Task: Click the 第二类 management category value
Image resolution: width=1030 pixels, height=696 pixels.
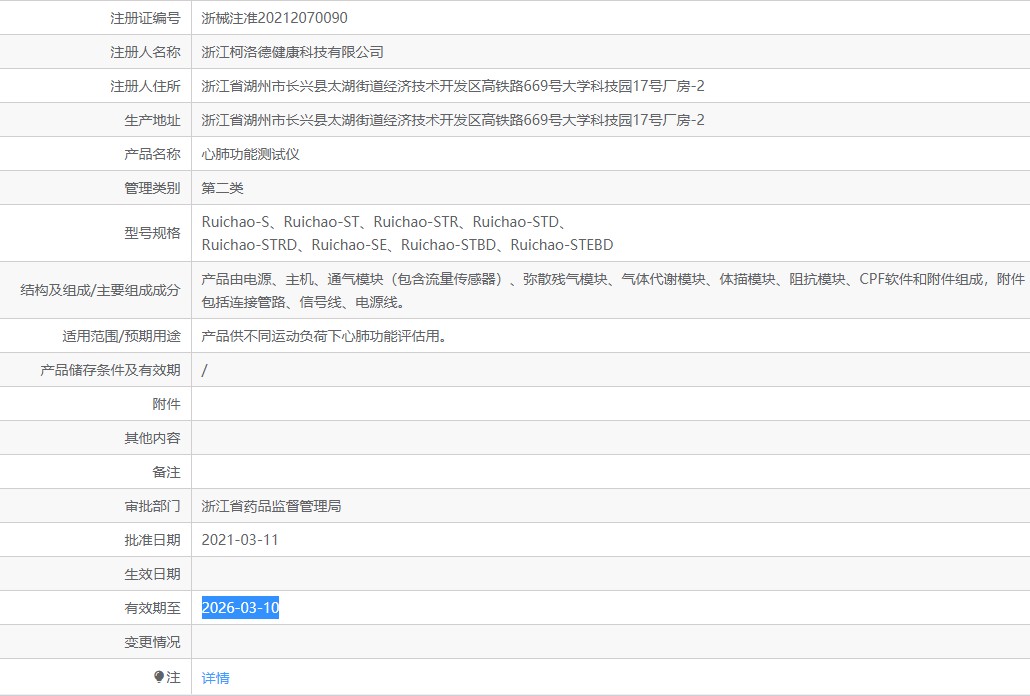Action: coord(222,188)
